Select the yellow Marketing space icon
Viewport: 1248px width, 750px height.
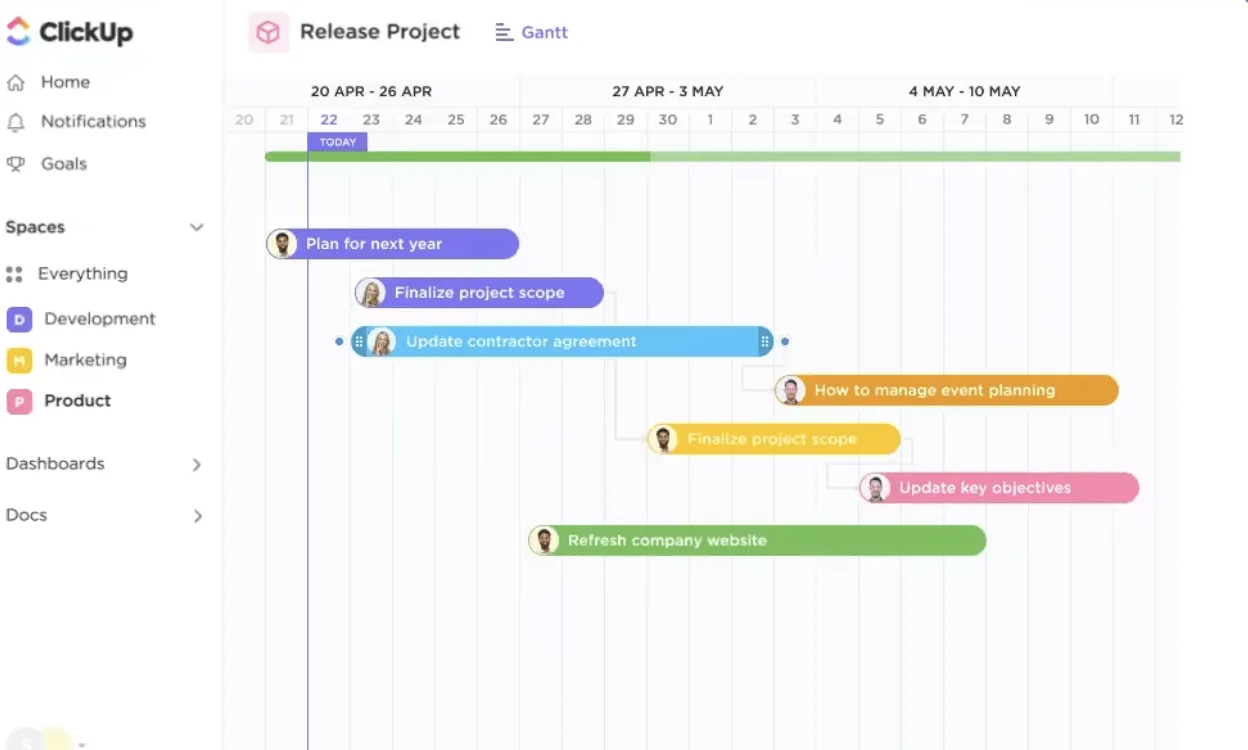pyautogui.click(x=19, y=360)
